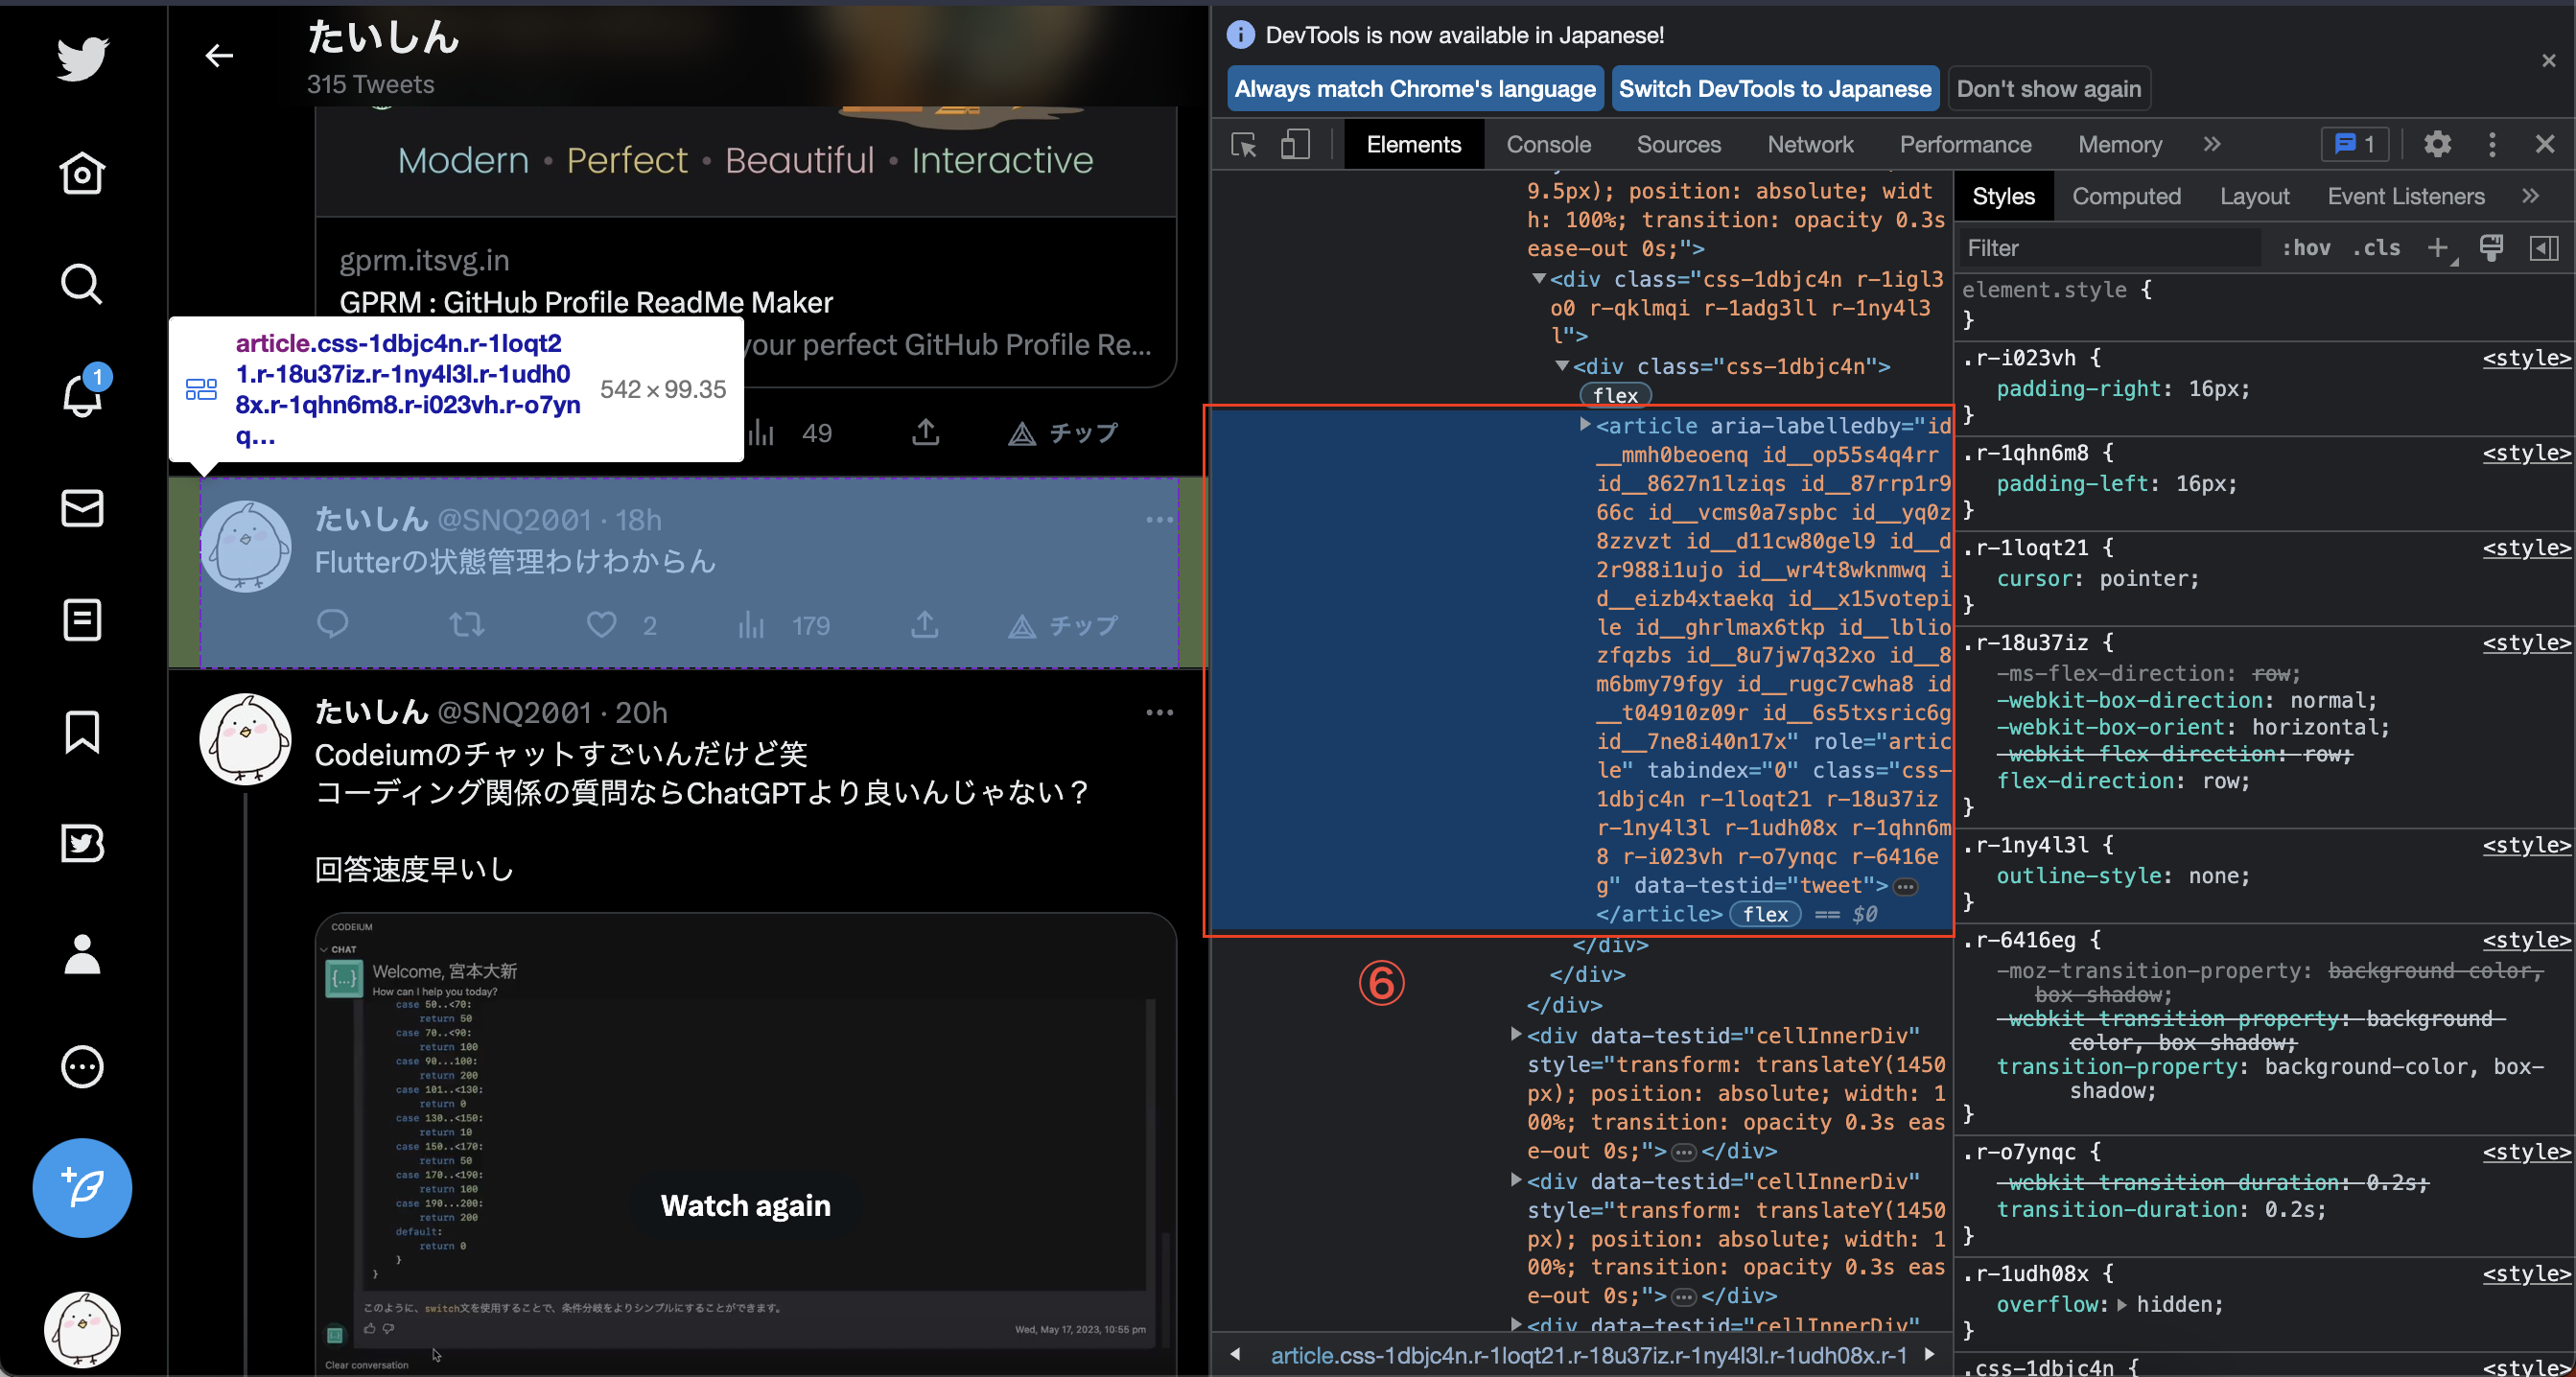Compose a new tweet with the feather button
The height and width of the screenshot is (1377, 2576).
pos(82,1188)
